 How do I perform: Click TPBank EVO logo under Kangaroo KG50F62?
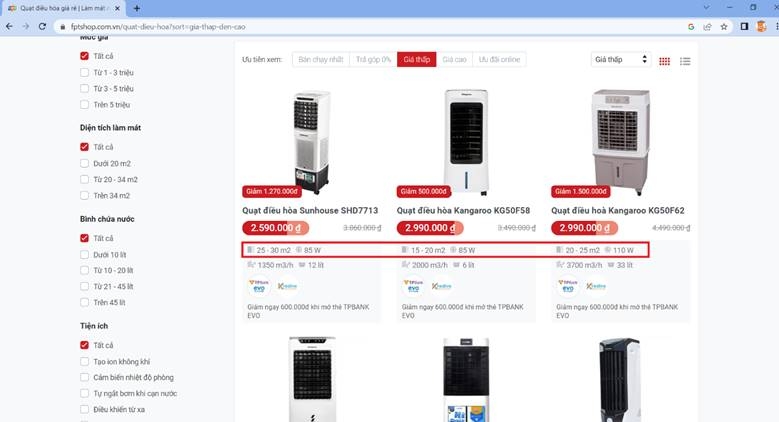coord(568,286)
